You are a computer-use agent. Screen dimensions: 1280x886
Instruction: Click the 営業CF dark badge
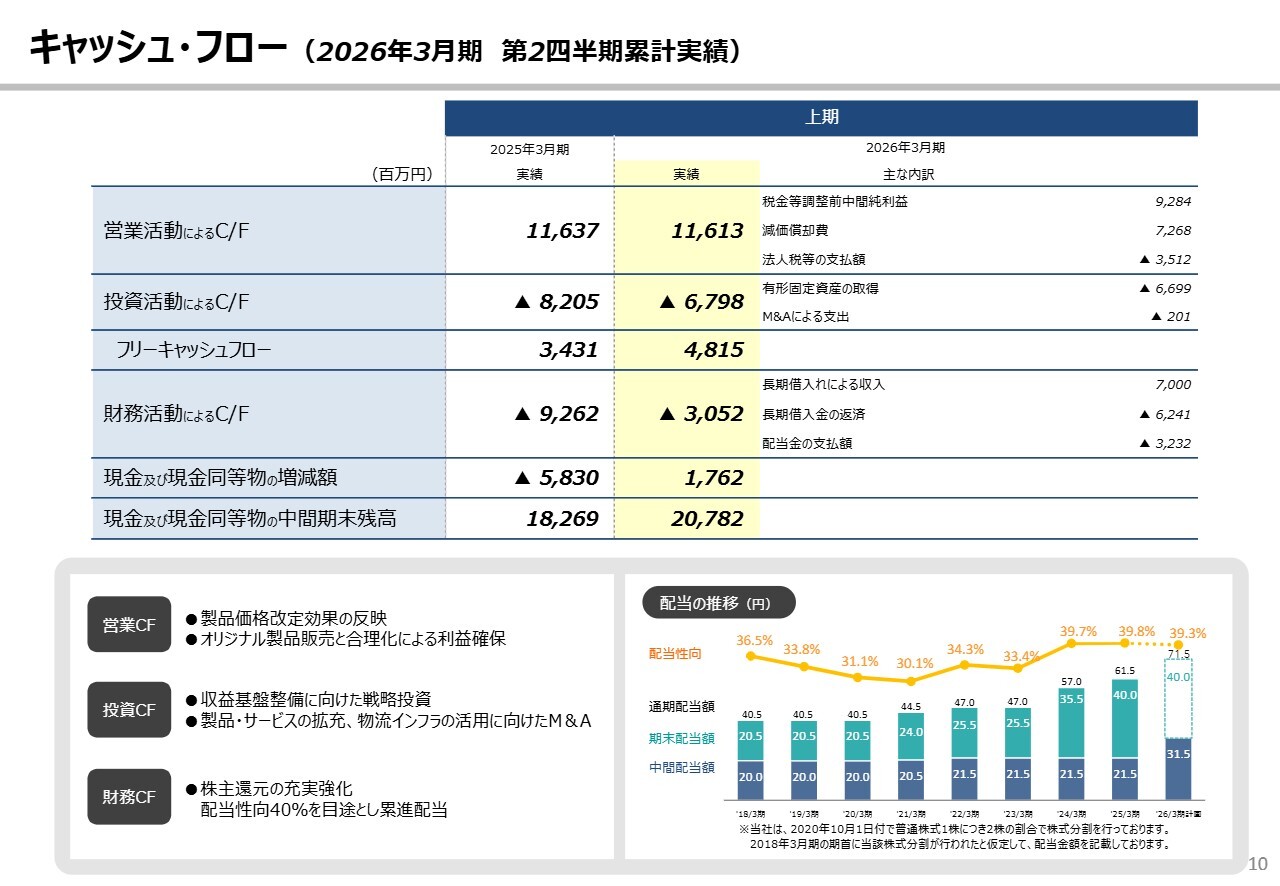(129, 625)
